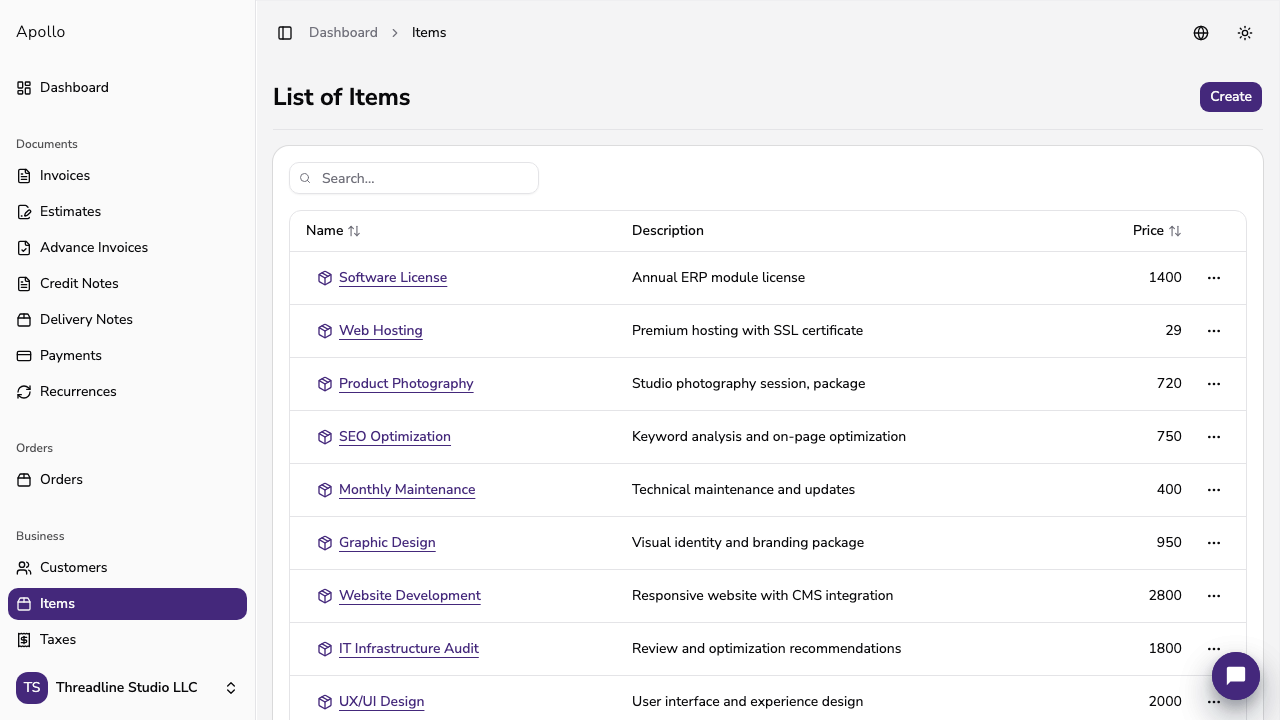Click the cube icon beside SEO Optimization
This screenshot has height=720, width=1280.
tap(325, 437)
